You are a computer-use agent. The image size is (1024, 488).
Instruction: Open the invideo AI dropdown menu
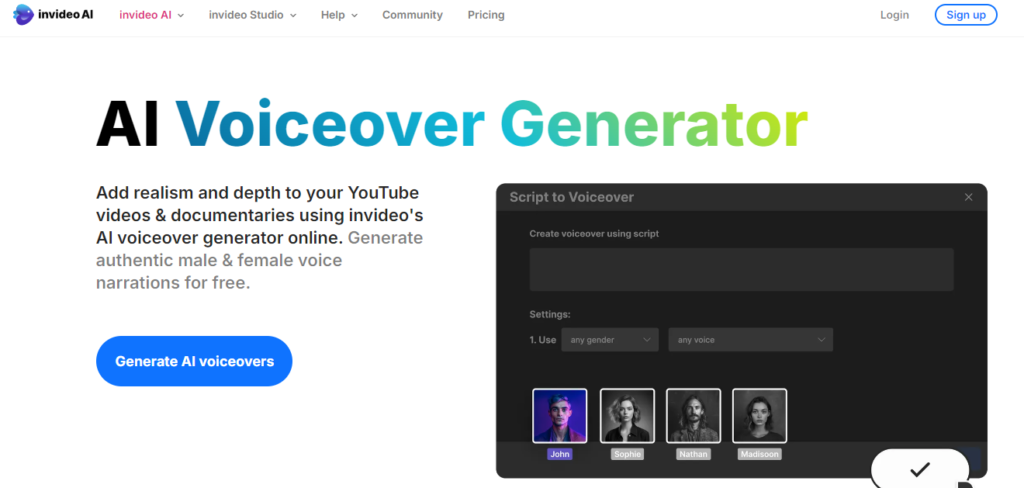point(152,15)
